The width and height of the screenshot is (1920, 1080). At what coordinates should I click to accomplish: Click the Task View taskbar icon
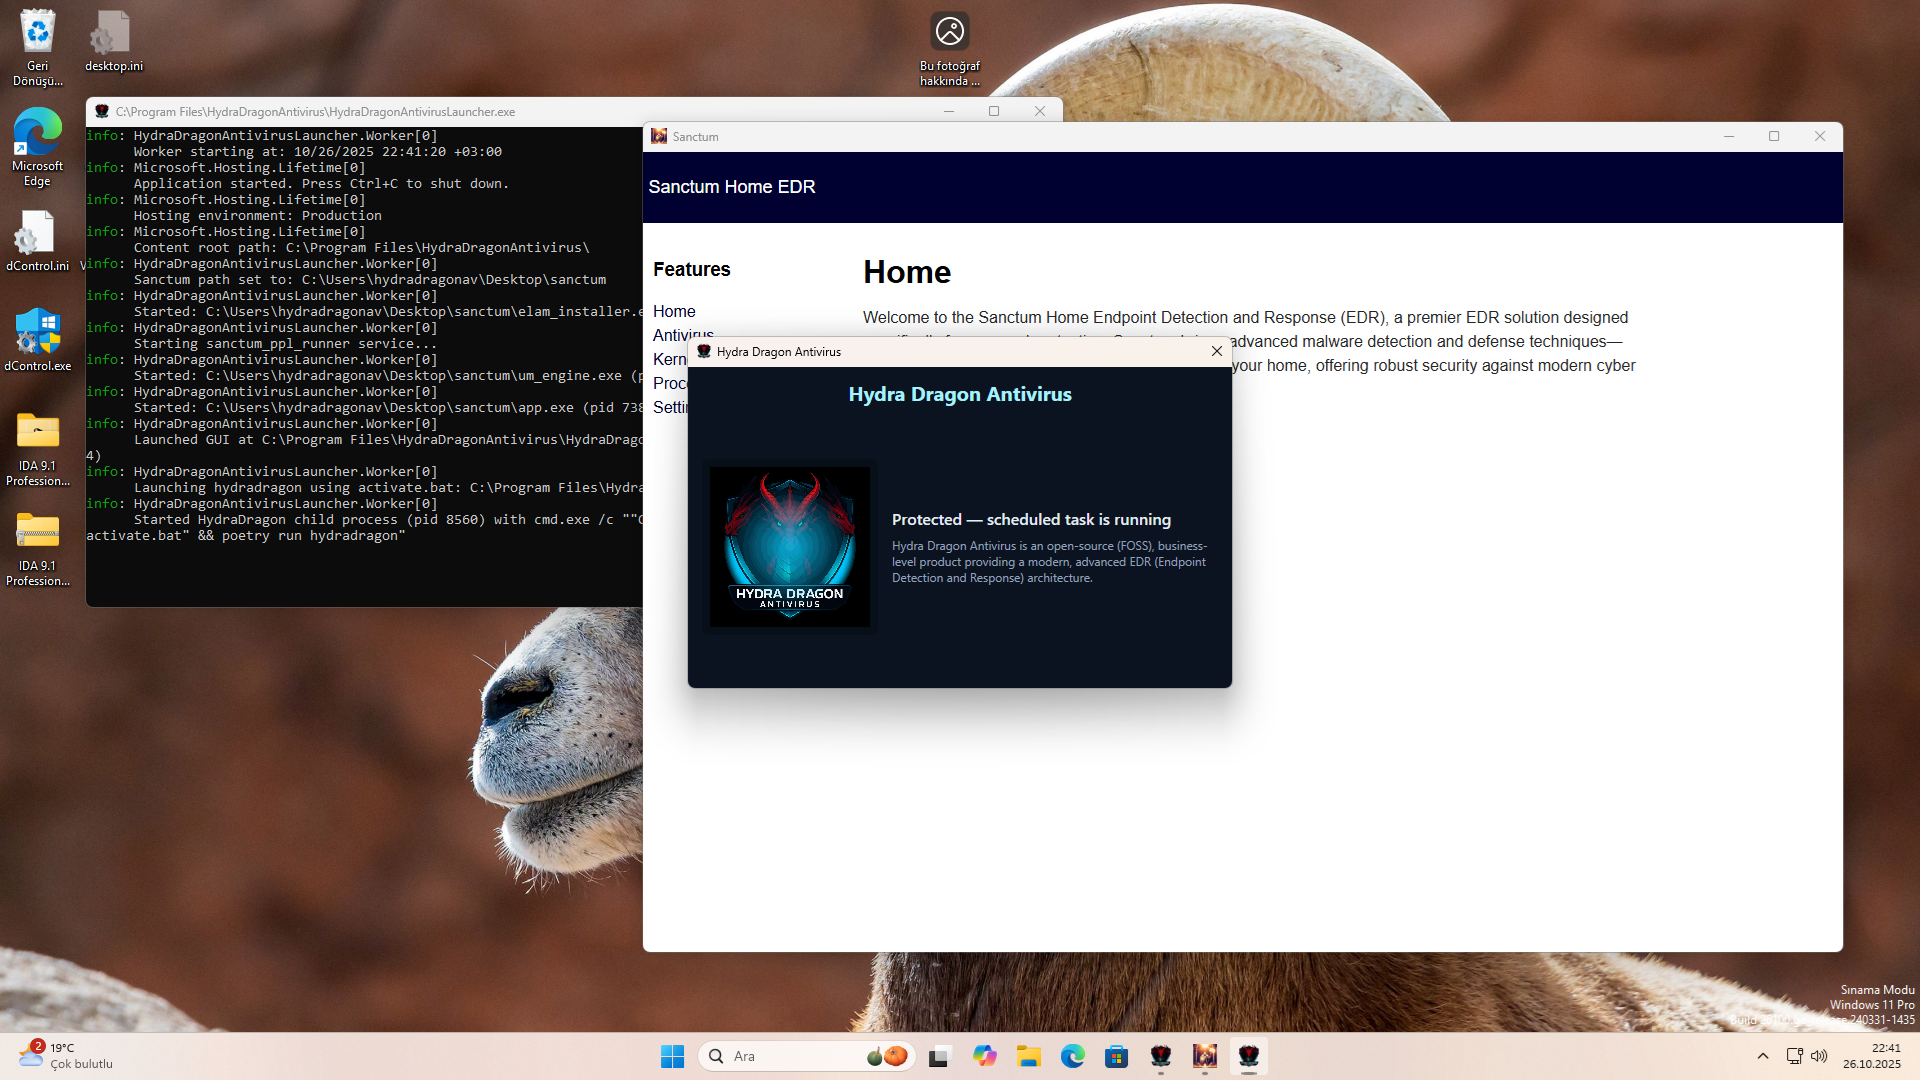click(939, 1056)
